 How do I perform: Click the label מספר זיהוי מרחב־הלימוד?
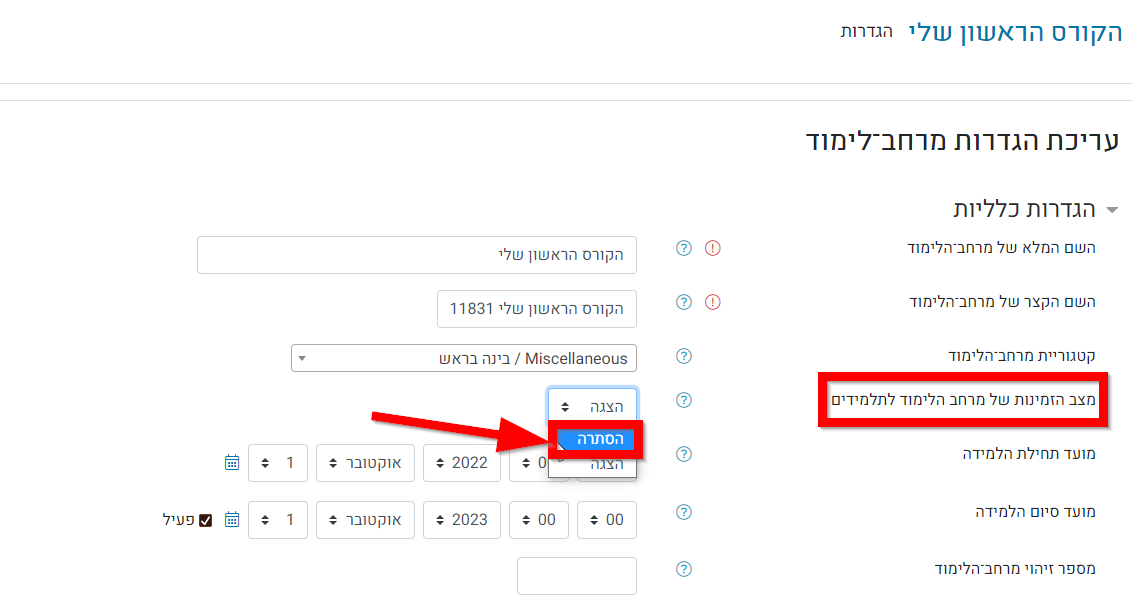tap(1015, 569)
